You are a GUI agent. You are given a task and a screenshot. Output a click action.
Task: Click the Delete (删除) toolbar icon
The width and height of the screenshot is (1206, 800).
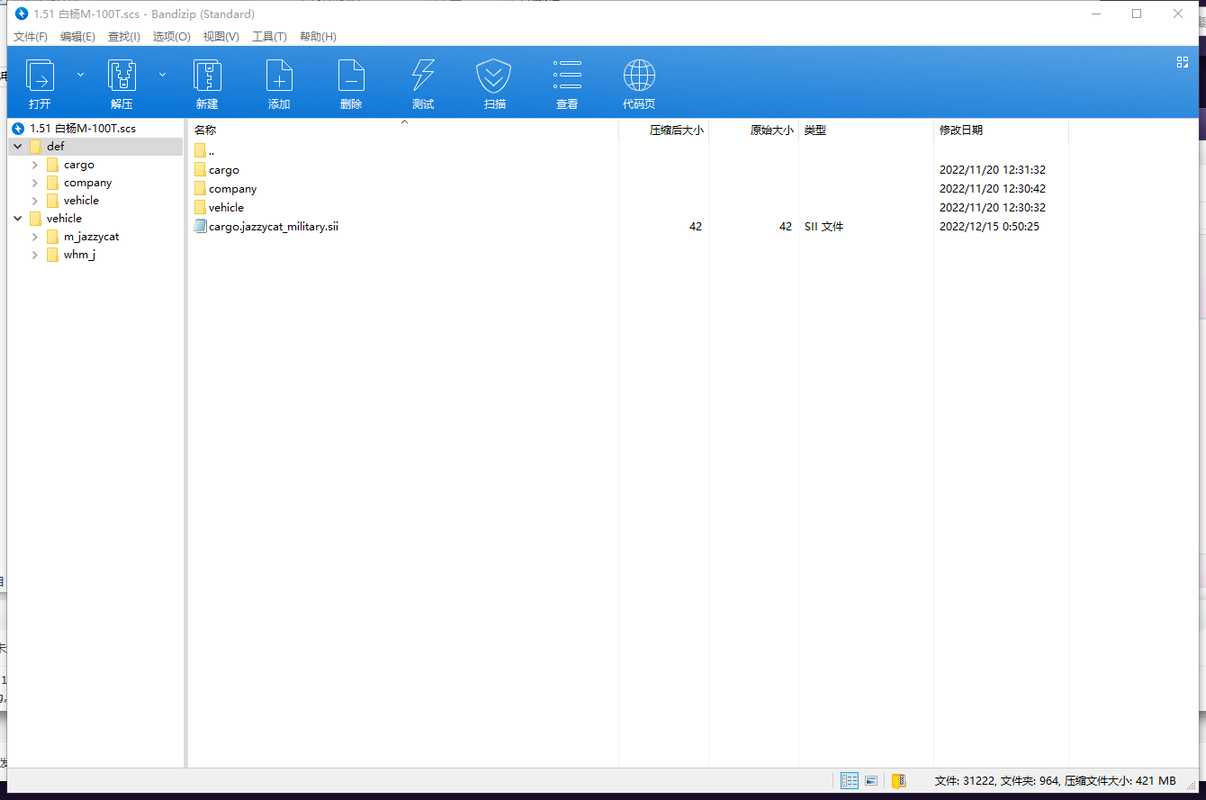[x=351, y=76]
